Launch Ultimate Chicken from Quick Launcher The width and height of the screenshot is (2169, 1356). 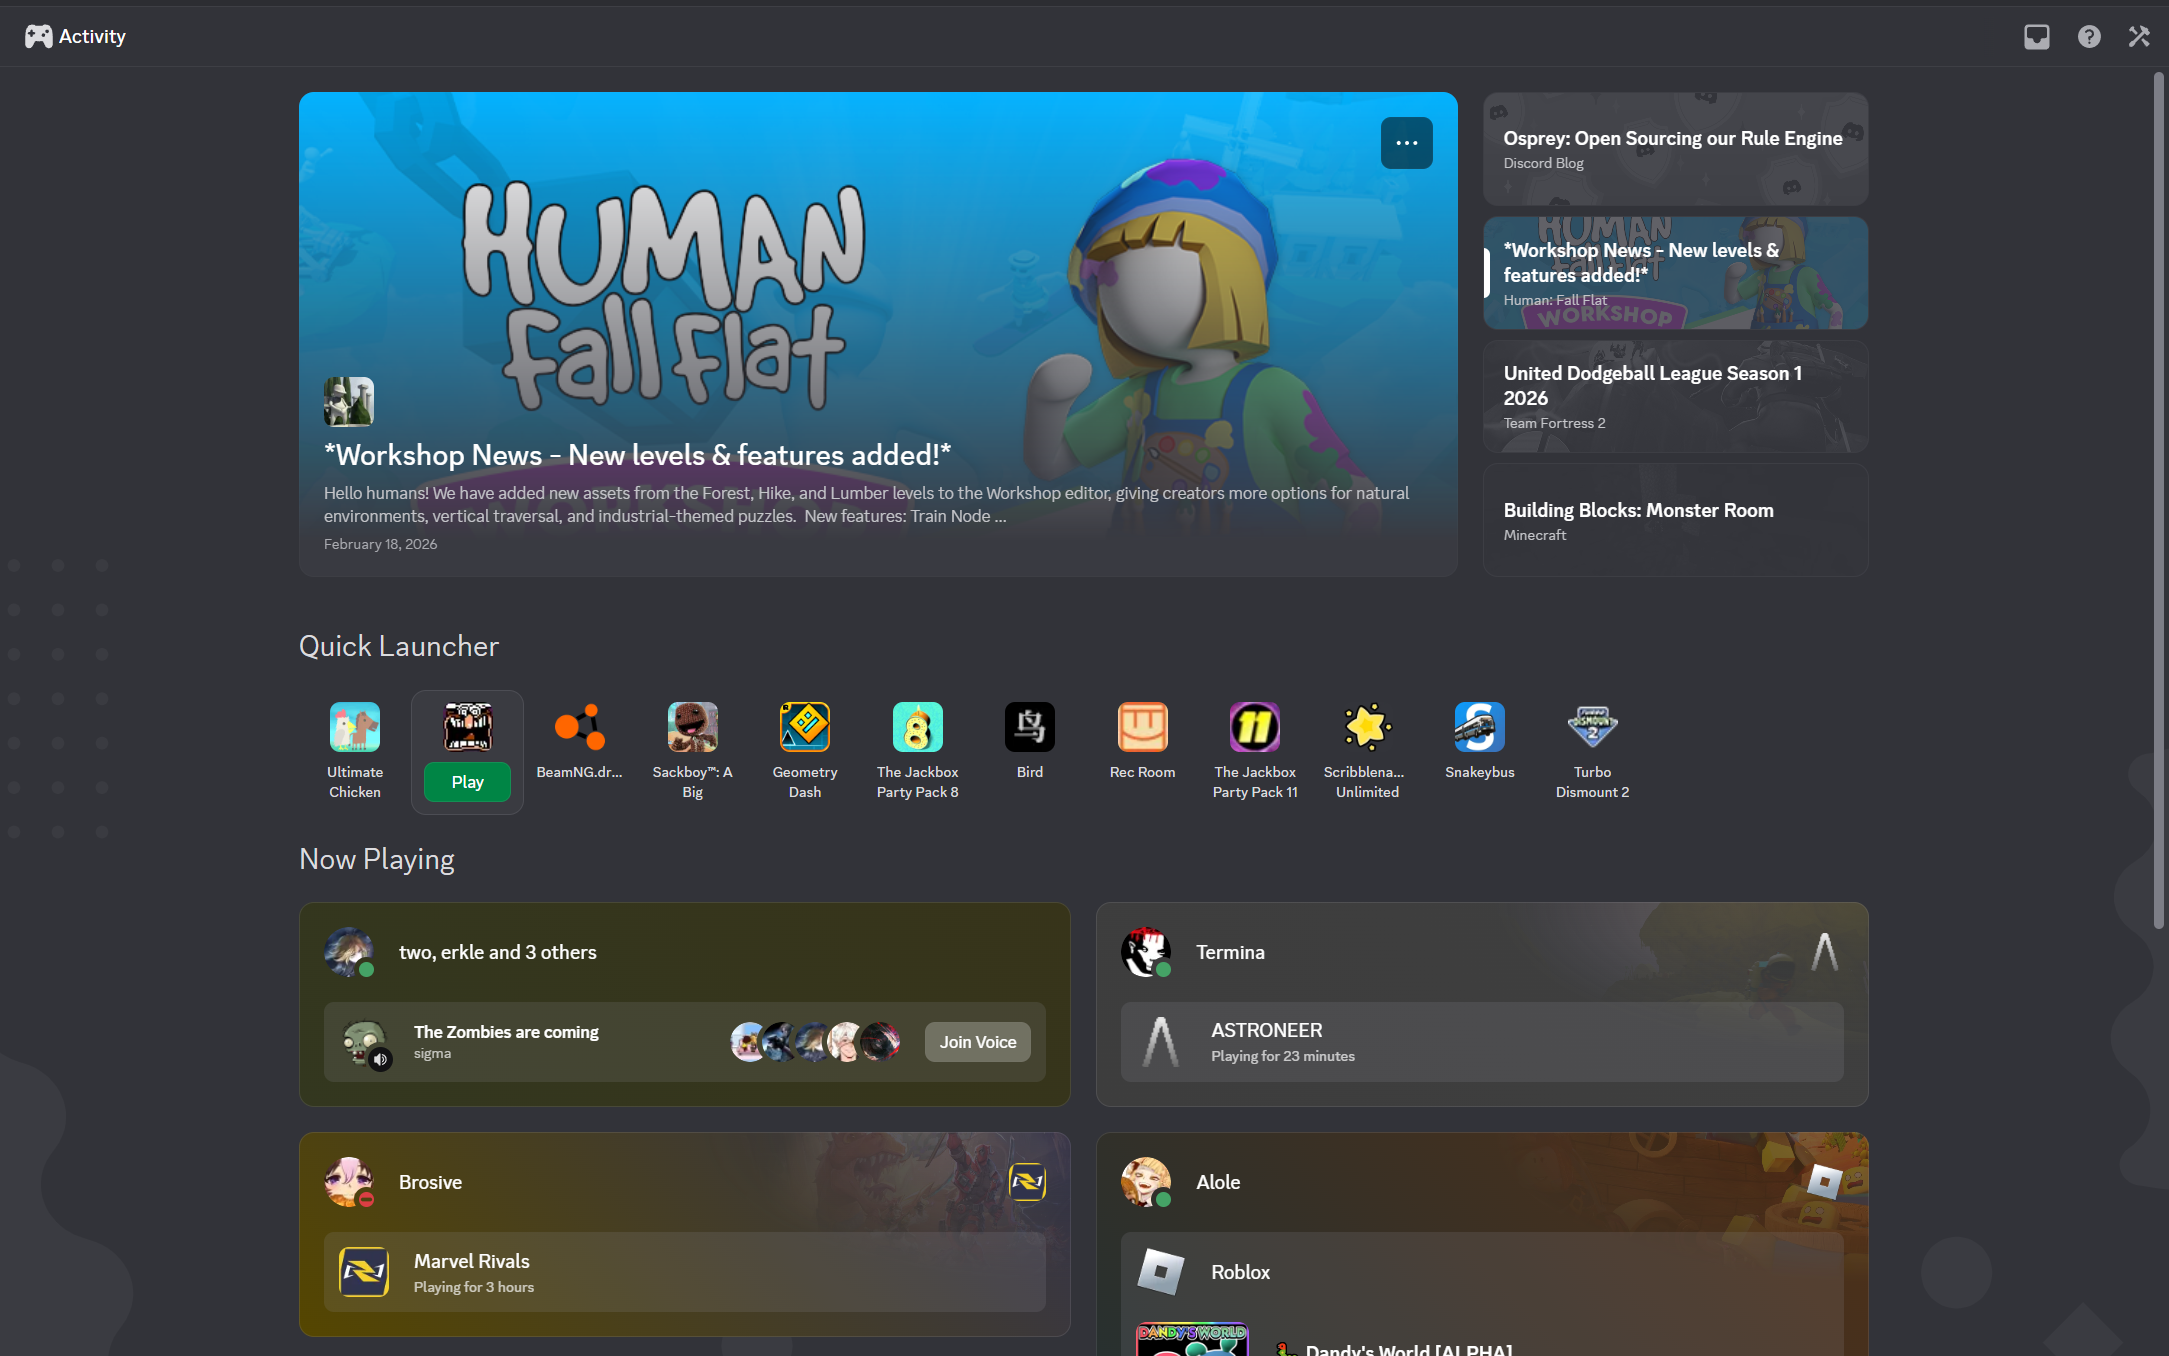[355, 727]
